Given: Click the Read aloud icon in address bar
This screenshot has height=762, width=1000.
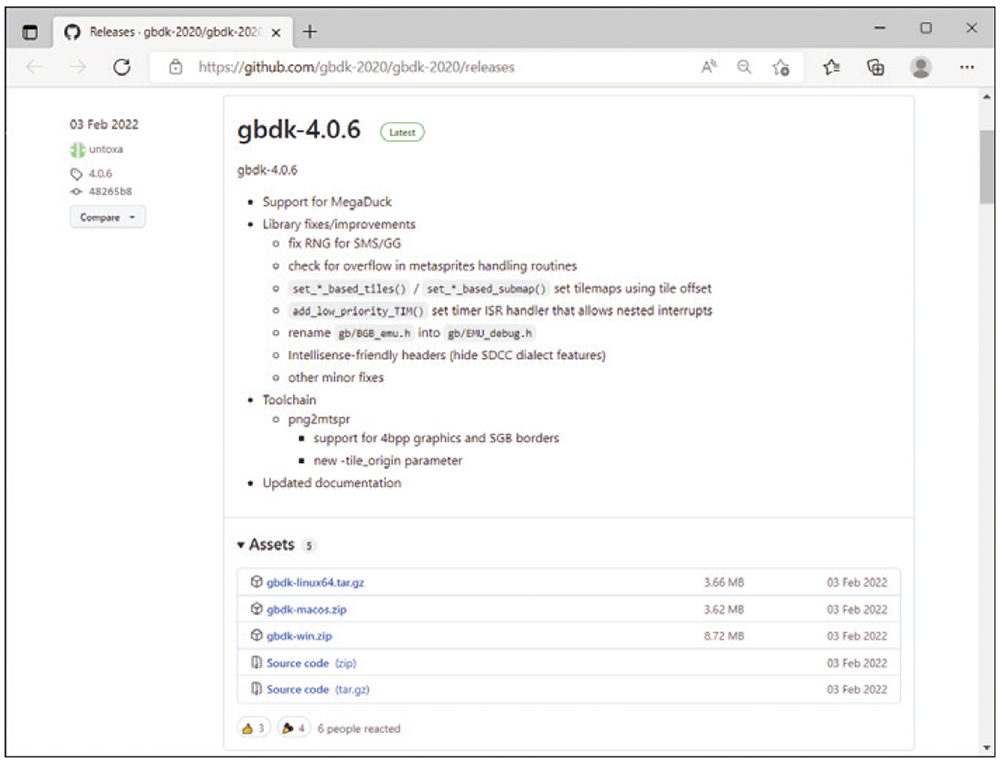Looking at the screenshot, I should click(709, 68).
